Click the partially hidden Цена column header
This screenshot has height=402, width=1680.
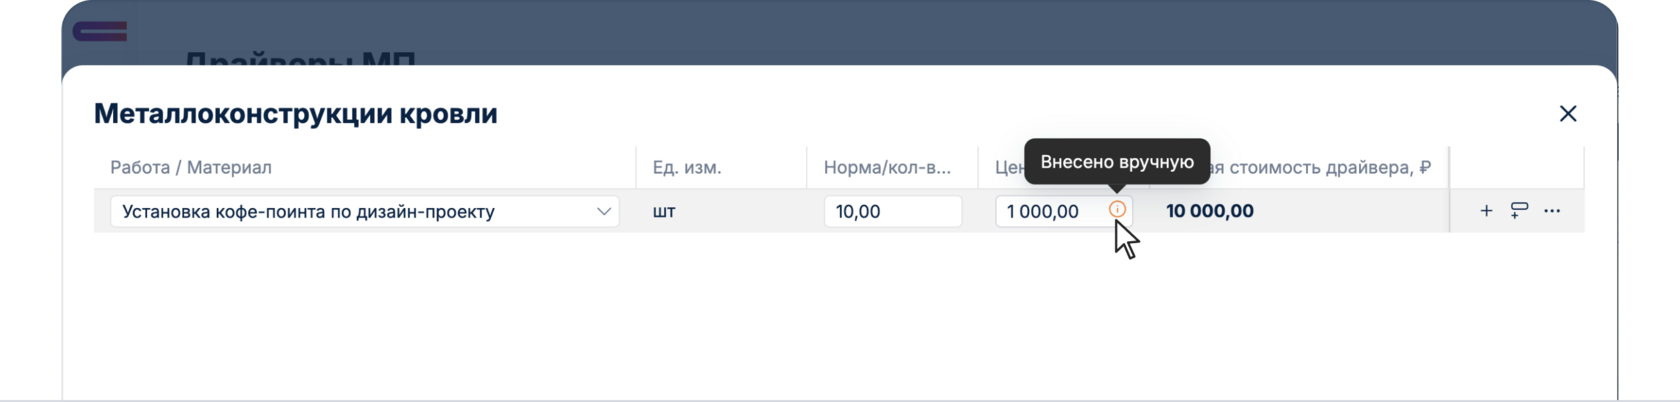[x=1006, y=168]
